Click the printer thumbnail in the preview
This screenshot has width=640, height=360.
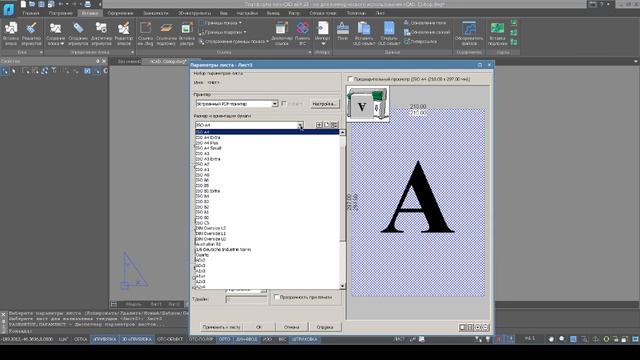coord(368,104)
